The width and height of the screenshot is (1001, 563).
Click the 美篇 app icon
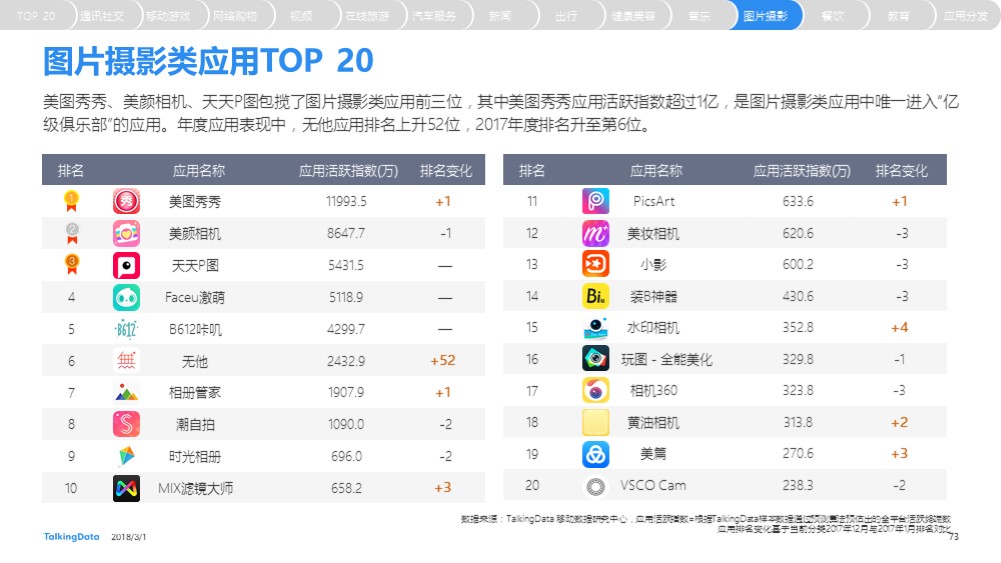tap(596, 454)
